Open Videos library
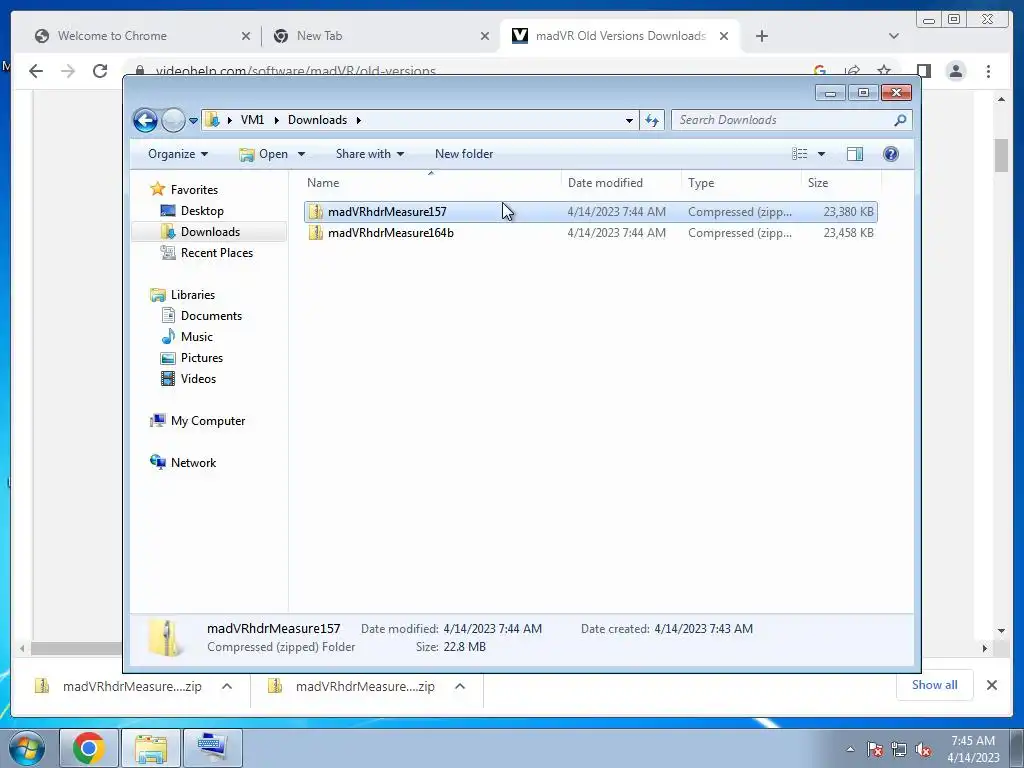This screenshot has height=768, width=1024. 198,379
